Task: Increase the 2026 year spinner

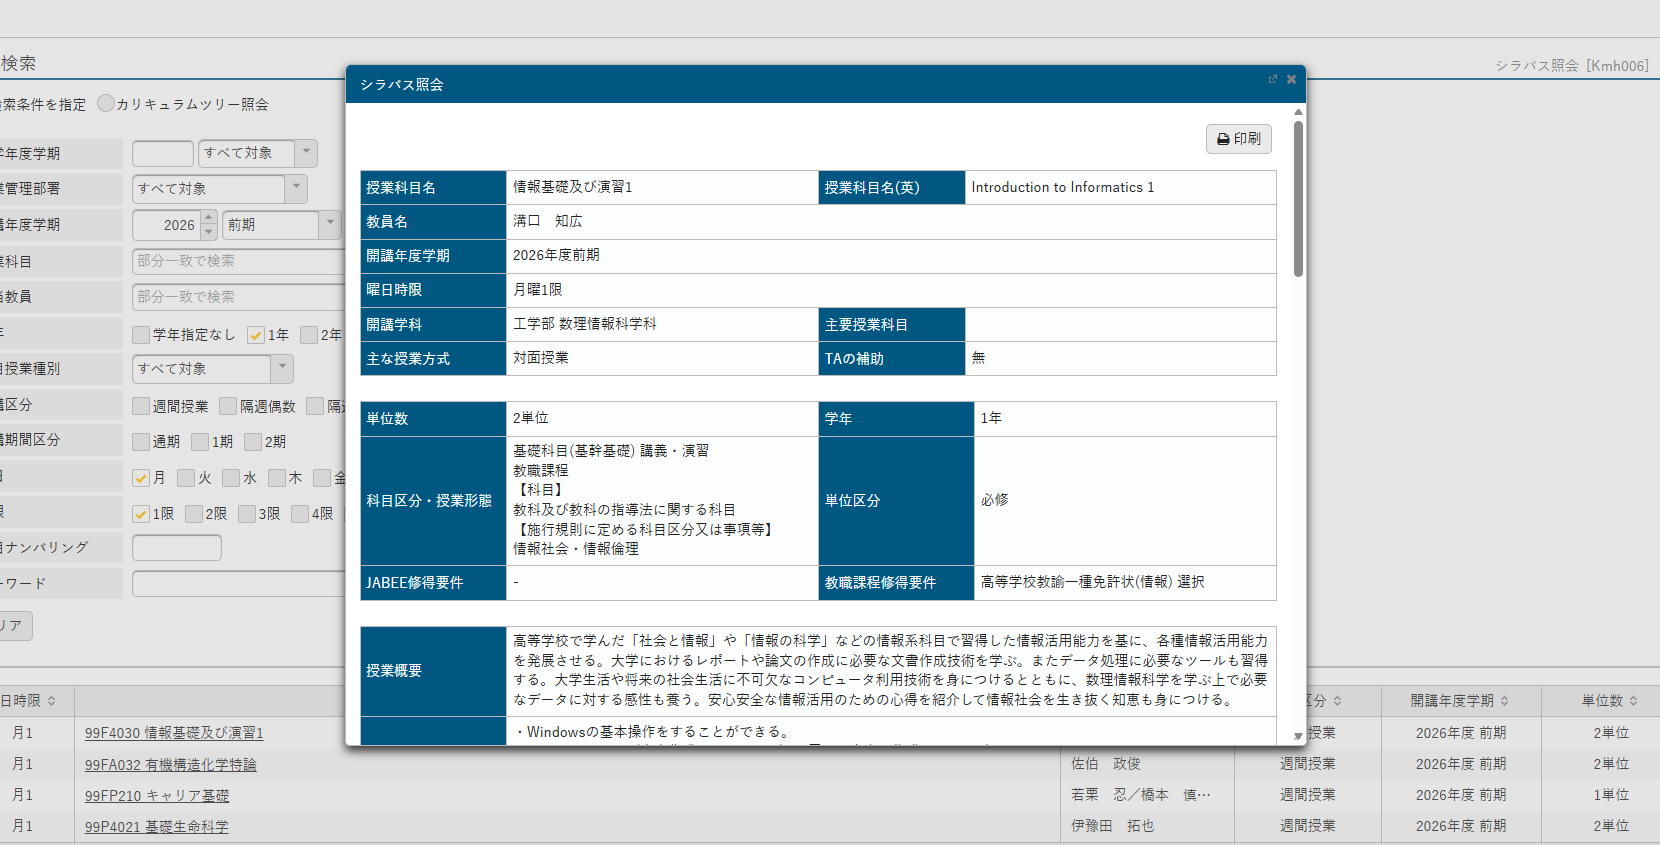Action: coord(209,218)
